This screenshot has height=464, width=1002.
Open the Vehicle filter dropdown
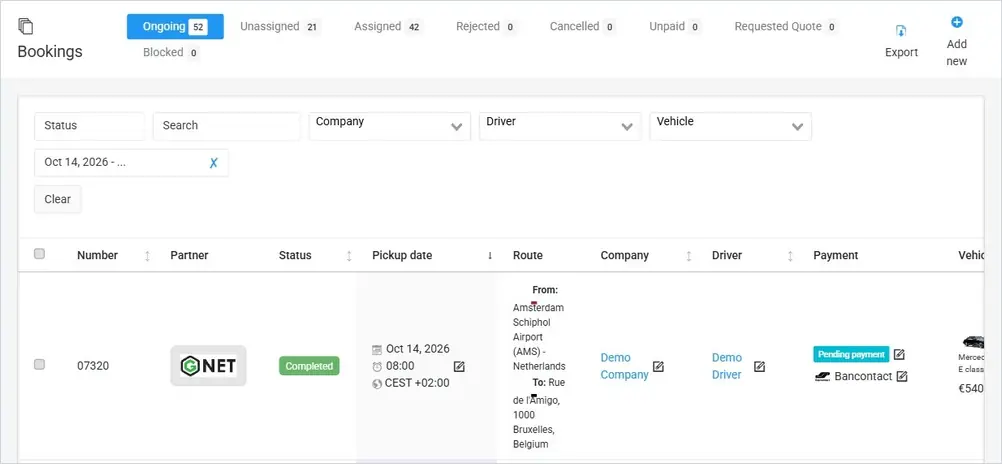point(730,127)
